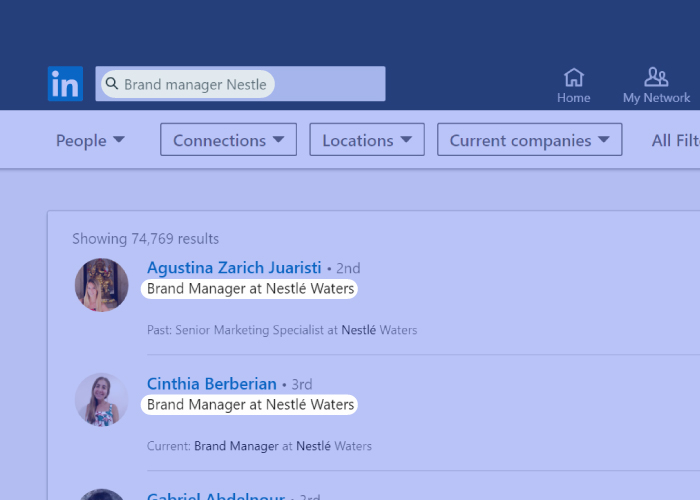Click Gabriel Abdelnour's partially visible profile photo

[x=101, y=494]
